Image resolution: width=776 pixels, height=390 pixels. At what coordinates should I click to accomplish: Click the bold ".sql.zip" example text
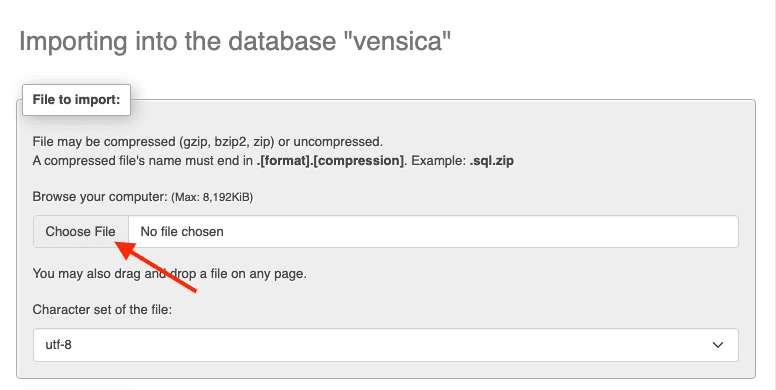click(491, 161)
